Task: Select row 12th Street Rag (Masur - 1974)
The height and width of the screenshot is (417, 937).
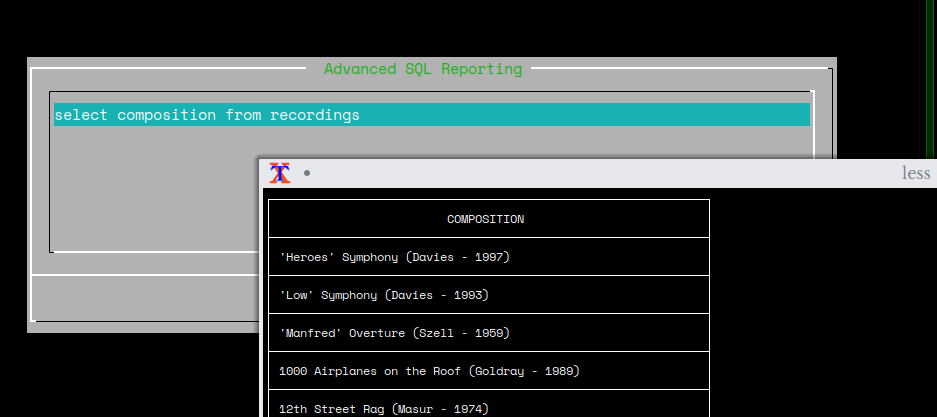Action: [489, 404]
